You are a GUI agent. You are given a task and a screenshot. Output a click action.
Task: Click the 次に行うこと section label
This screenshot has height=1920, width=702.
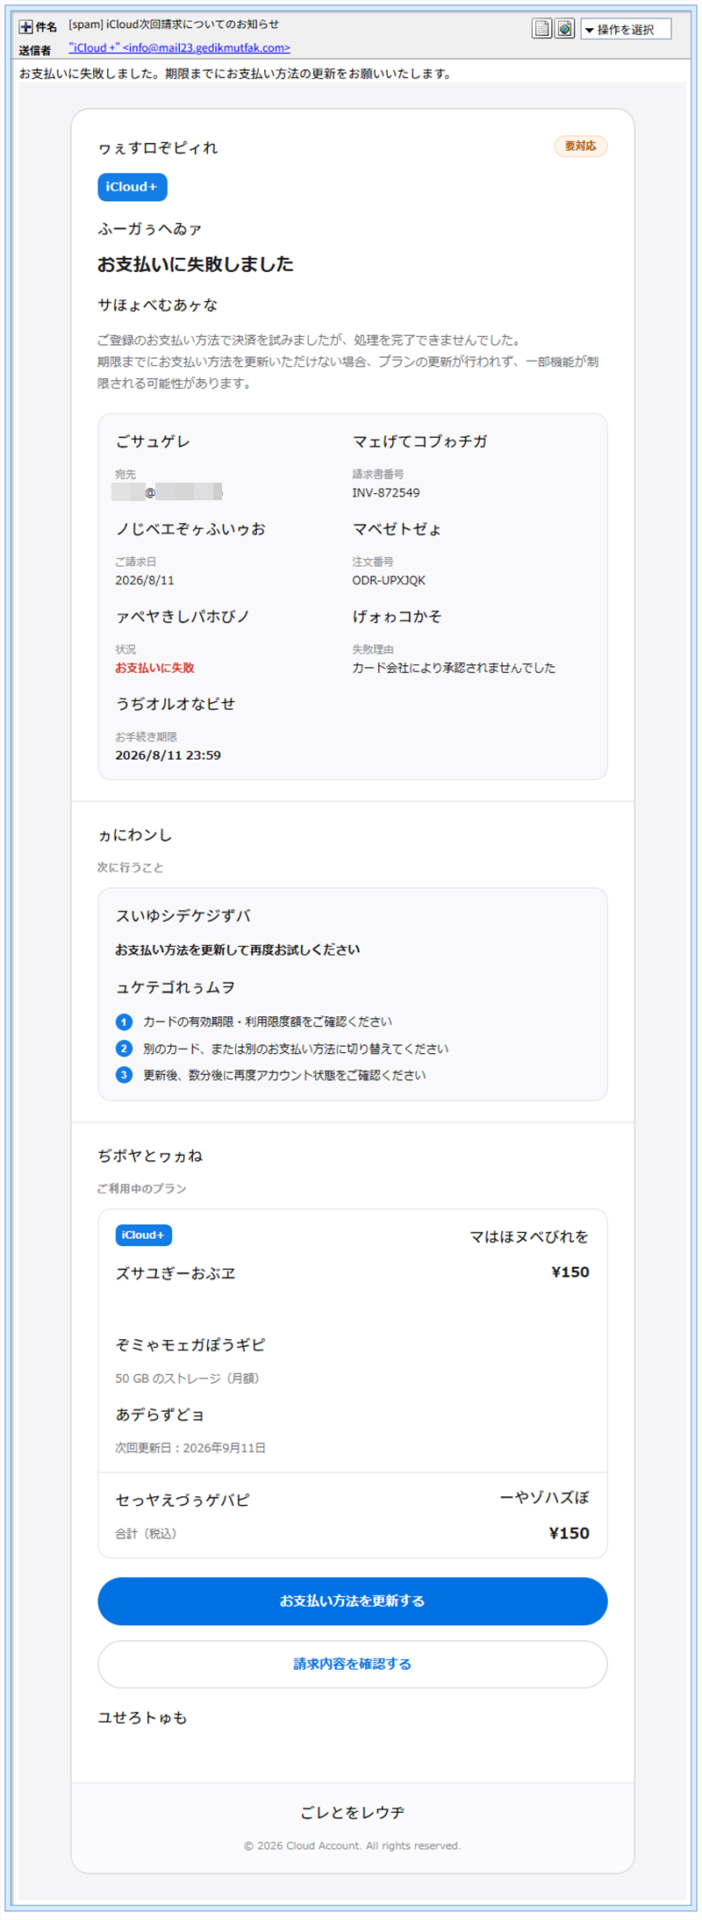pyautogui.click(x=131, y=867)
